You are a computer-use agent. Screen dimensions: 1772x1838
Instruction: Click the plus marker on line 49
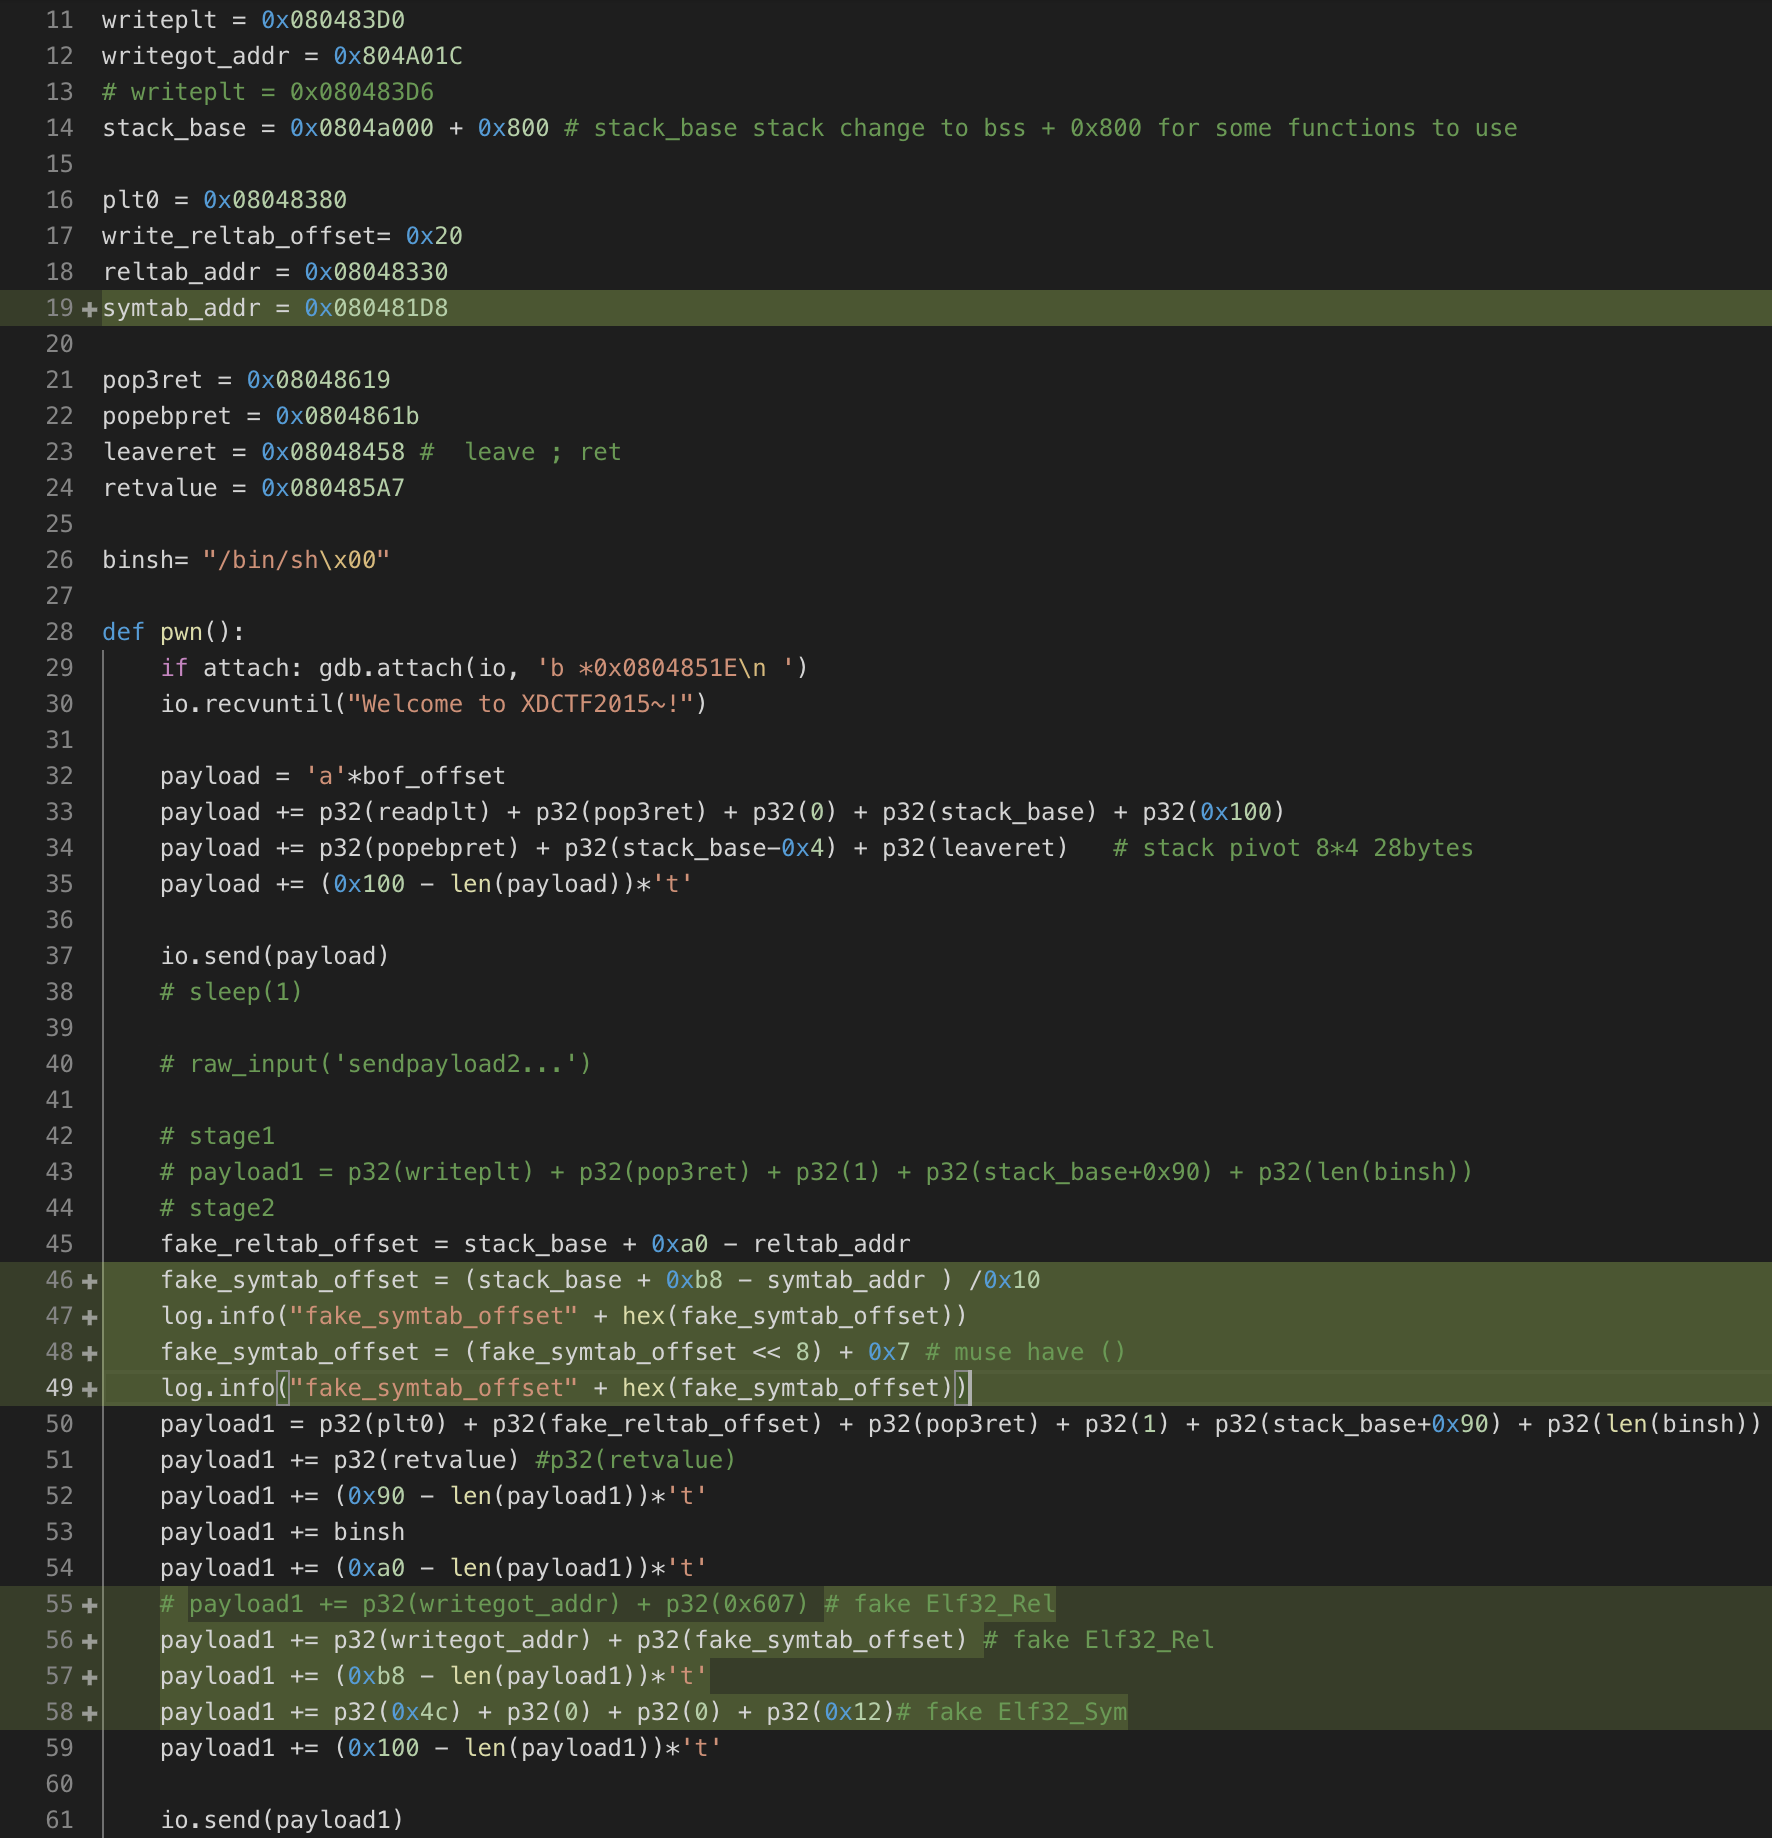(89, 1389)
